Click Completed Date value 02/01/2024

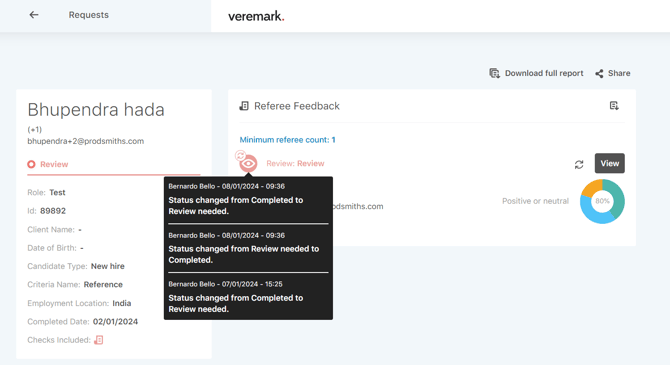pos(115,321)
